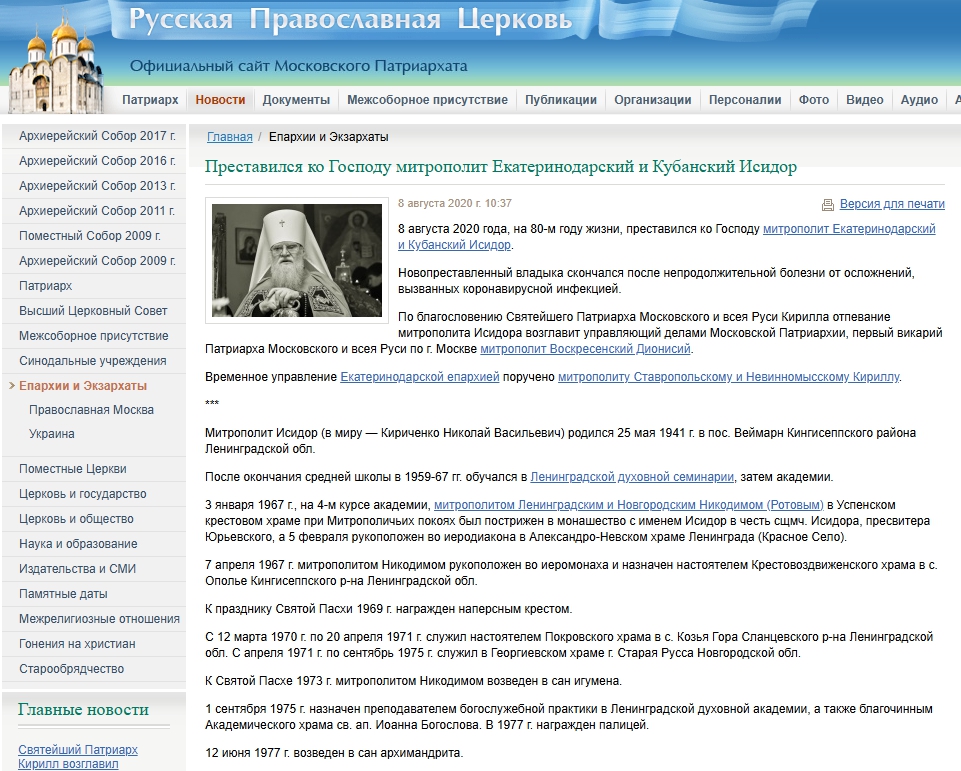Open Архиерейский Собор 2016 г. in the sidebar
The image size is (961, 771).
(97, 161)
